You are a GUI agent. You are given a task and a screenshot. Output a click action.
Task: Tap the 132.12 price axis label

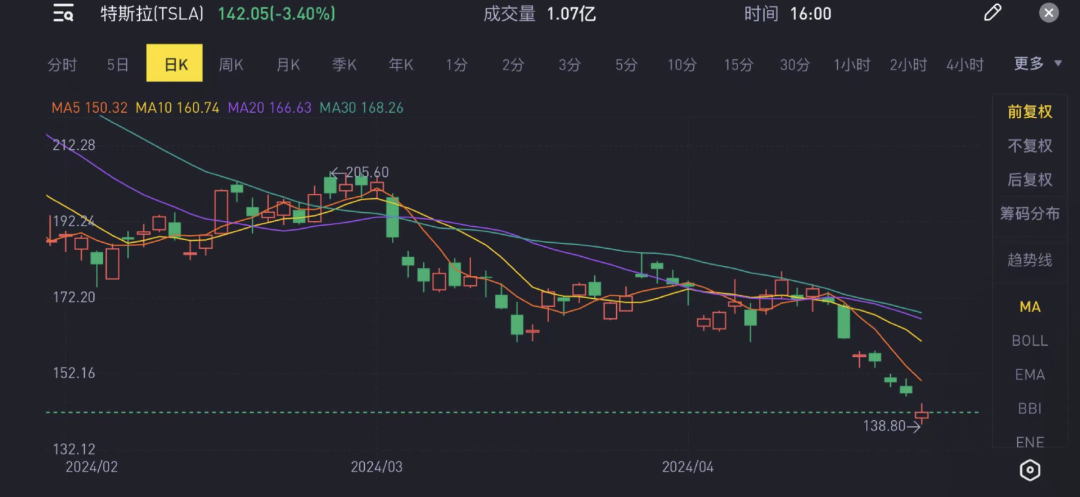(72, 449)
